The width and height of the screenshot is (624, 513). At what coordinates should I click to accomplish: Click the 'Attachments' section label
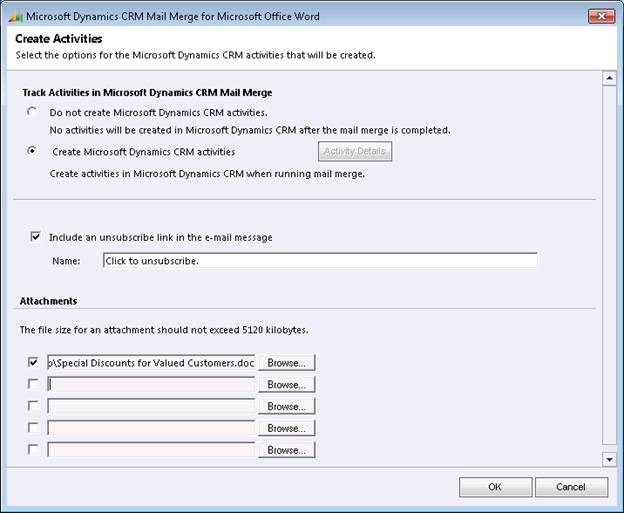coord(48,301)
